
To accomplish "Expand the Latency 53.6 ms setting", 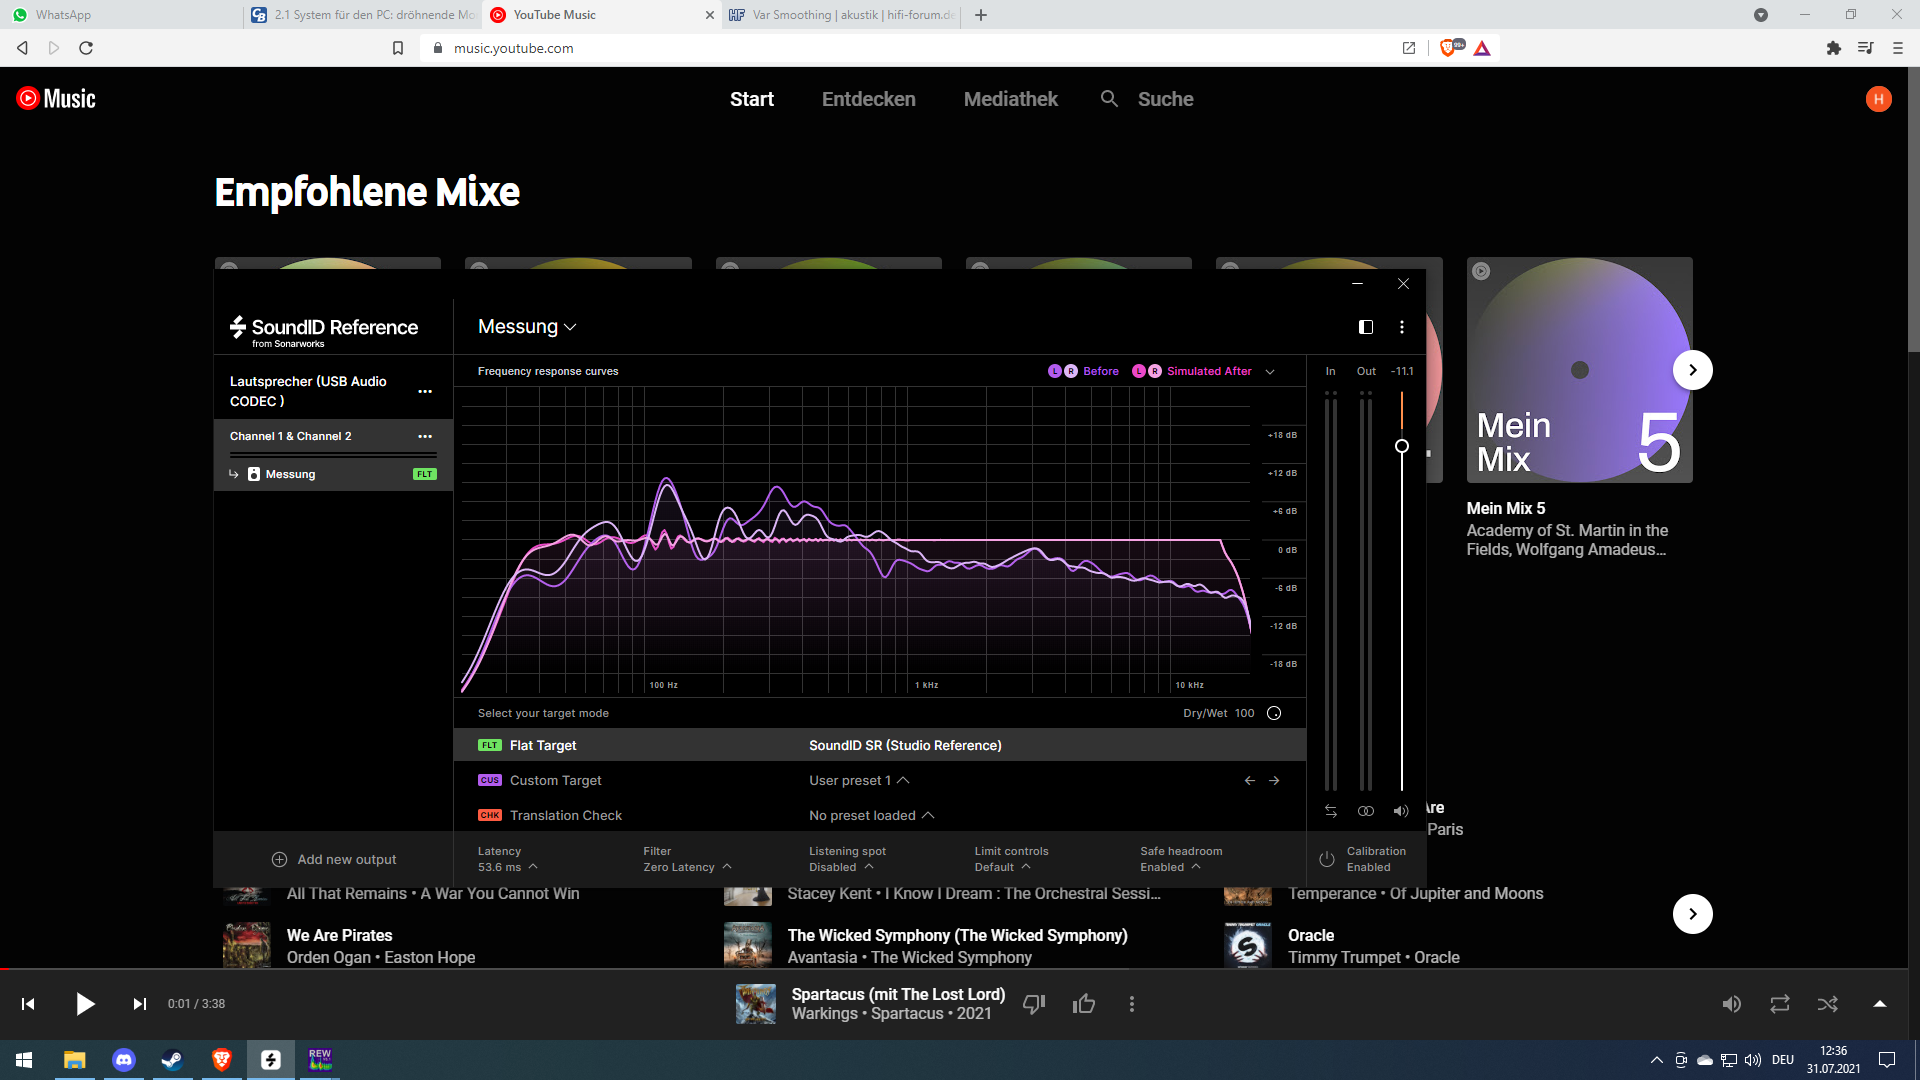I will (508, 867).
